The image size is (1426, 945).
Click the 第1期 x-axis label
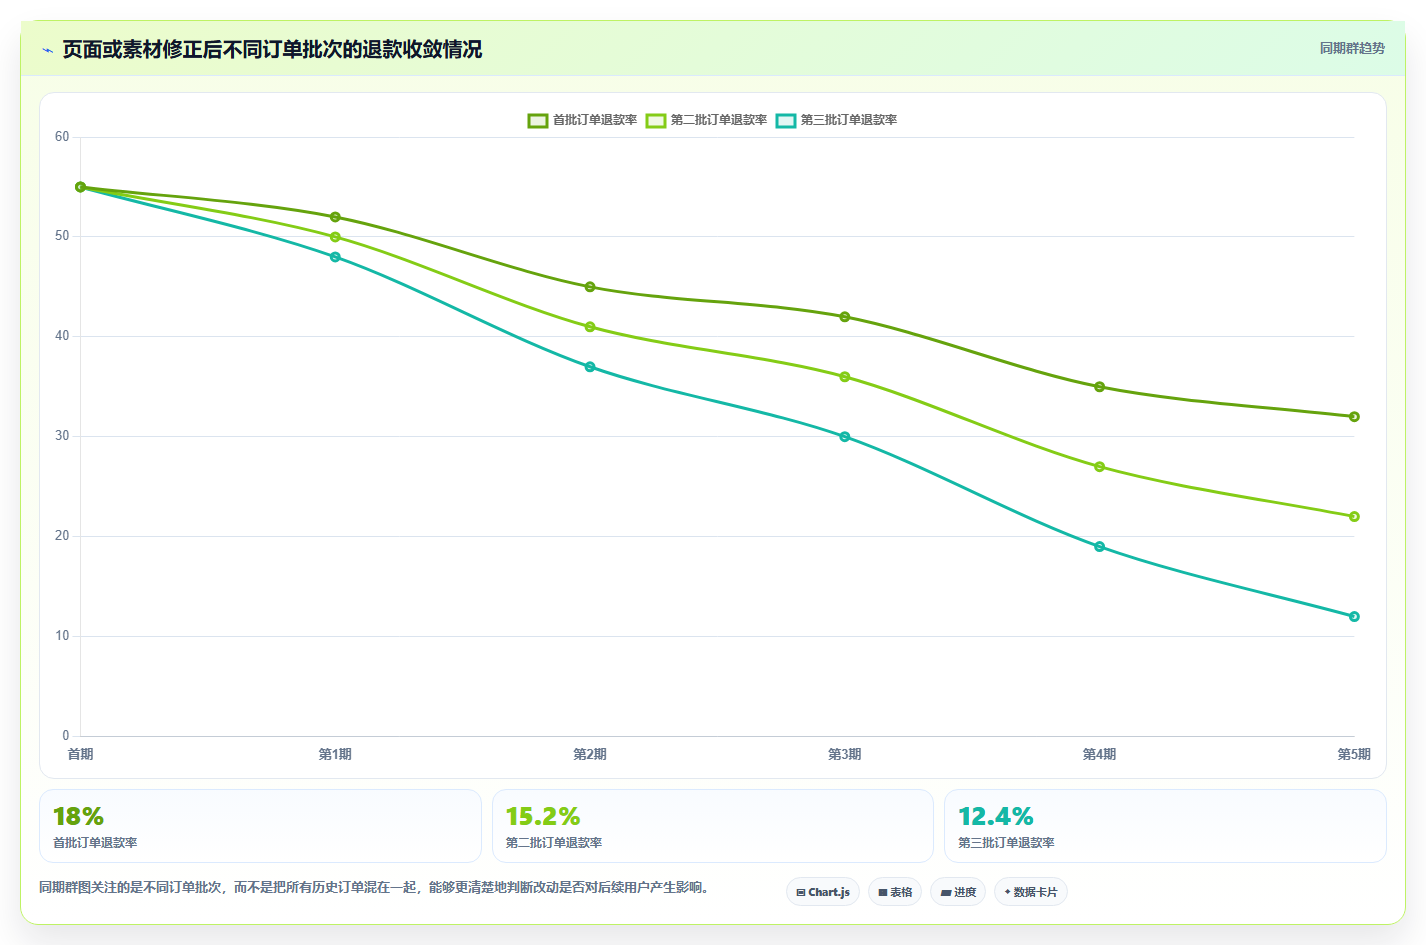click(335, 754)
